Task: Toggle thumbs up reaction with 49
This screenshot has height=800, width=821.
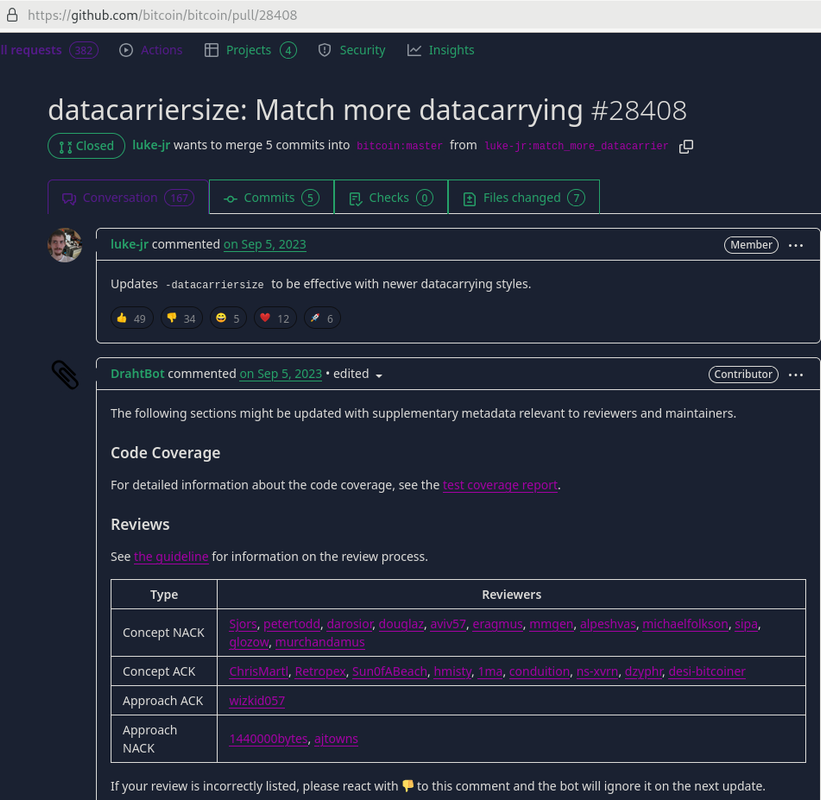Action: [132, 318]
